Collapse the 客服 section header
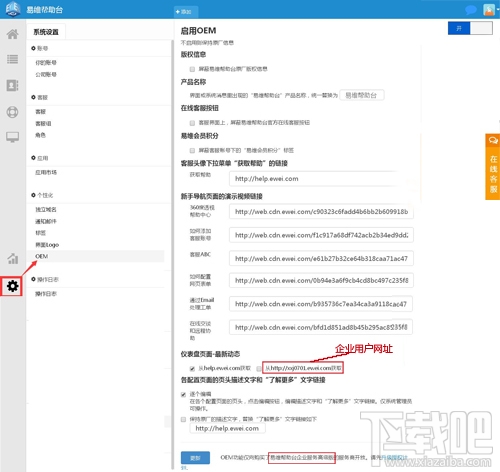Image resolution: width=500 pixels, height=472 pixels. tap(40, 97)
